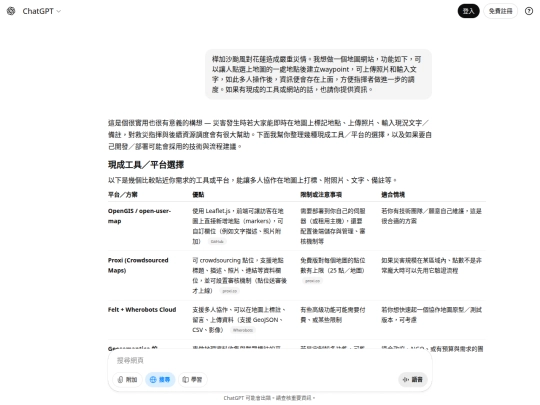
Task: Click the 限制或注意事項 column header
Action: point(321,195)
